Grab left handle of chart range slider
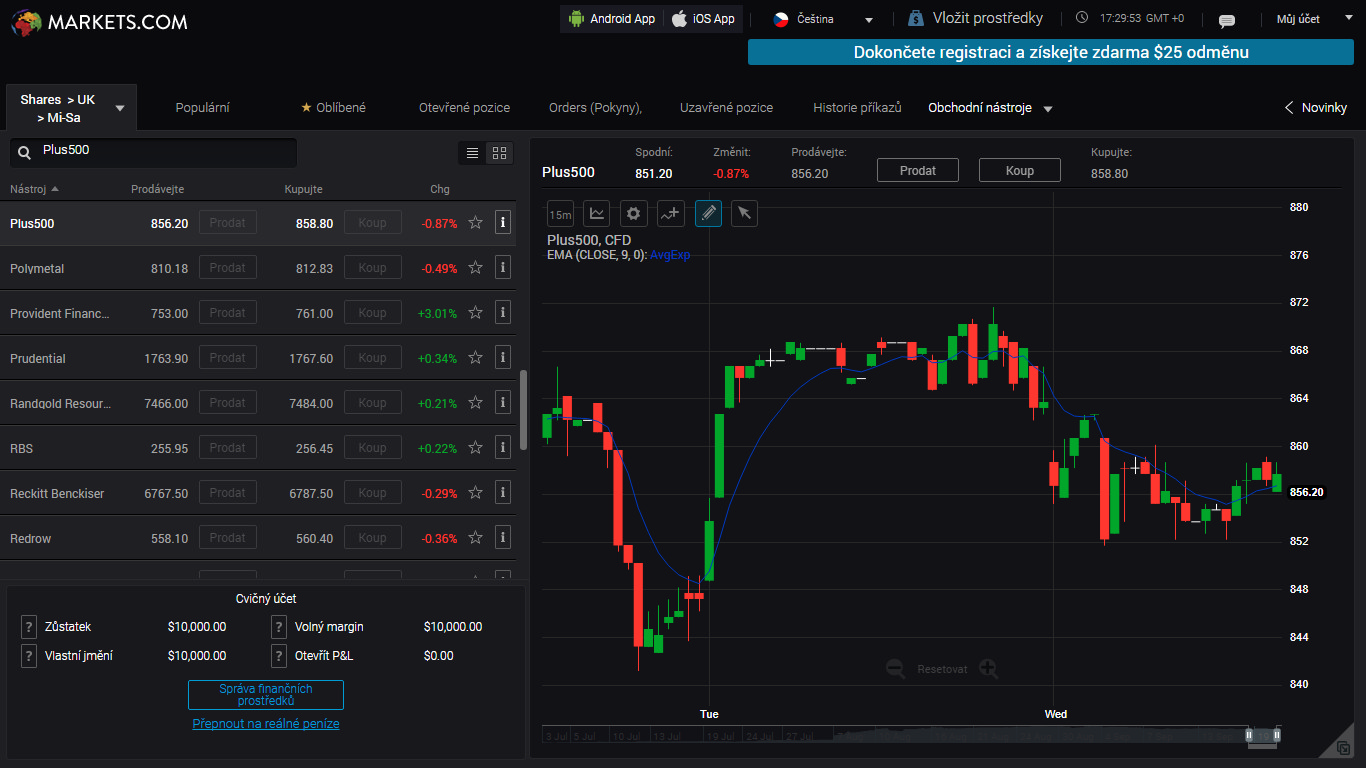The image size is (1366, 768). (1249, 735)
